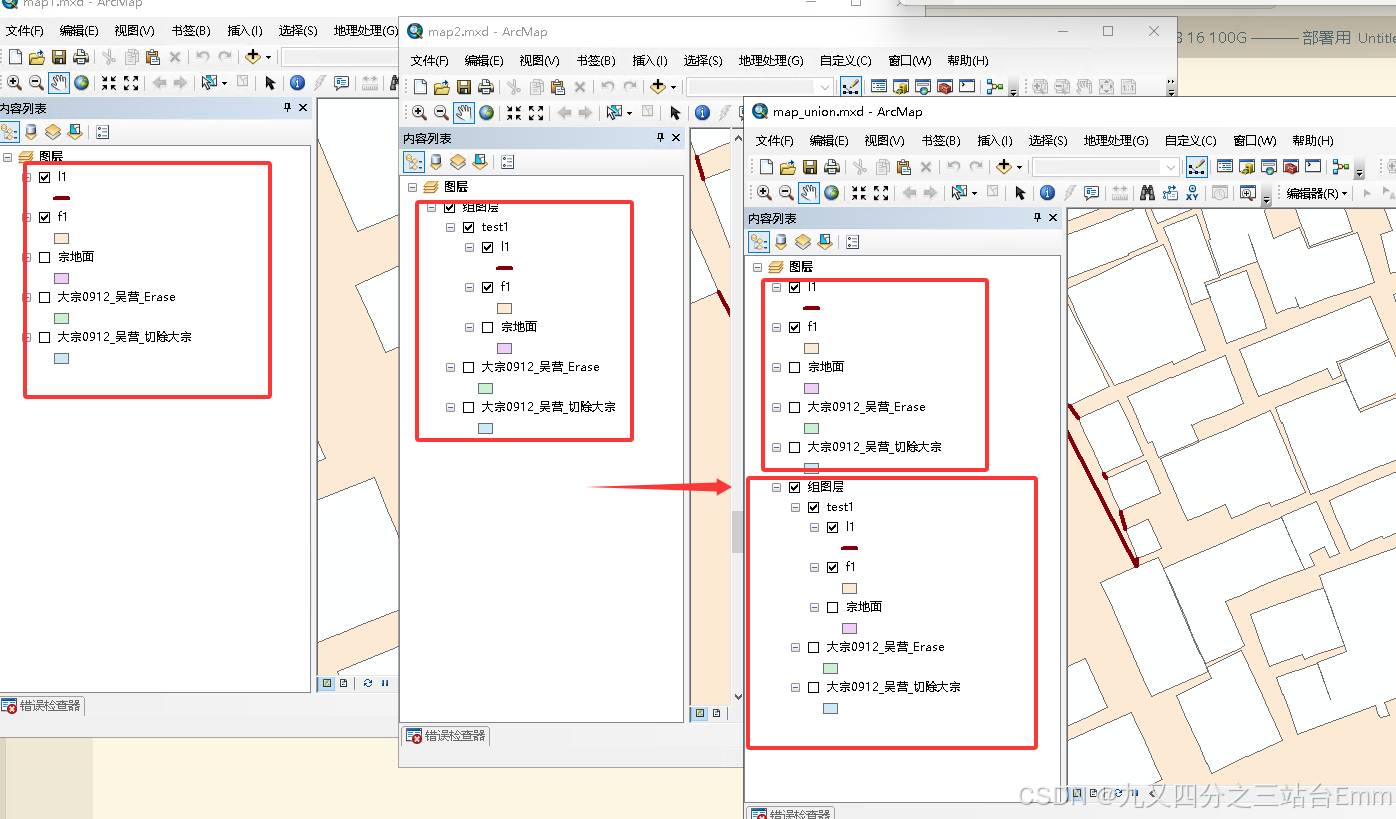The width and height of the screenshot is (1396, 819).
Task: Uncheck the 组图层 group layer in map_union
Action: (795, 487)
